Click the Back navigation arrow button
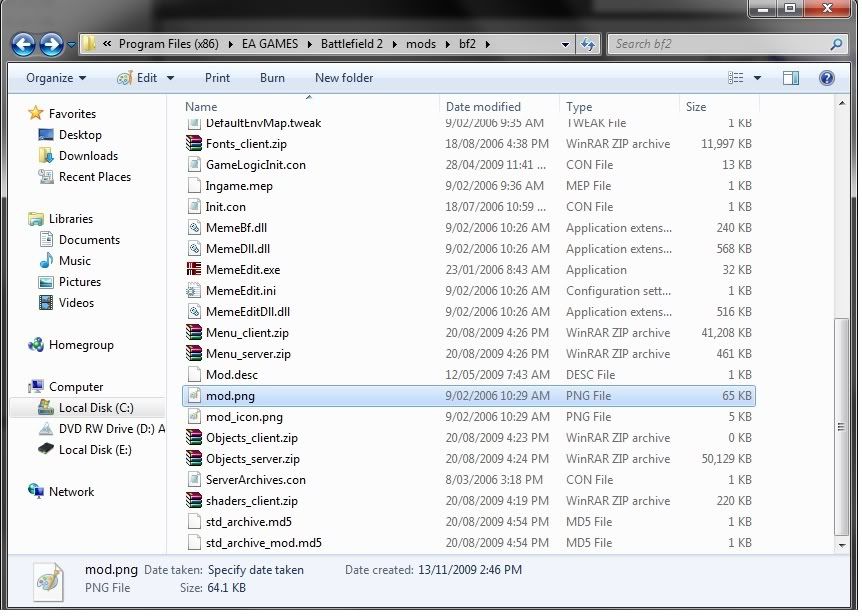The image size is (862, 616). tap(24, 44)
